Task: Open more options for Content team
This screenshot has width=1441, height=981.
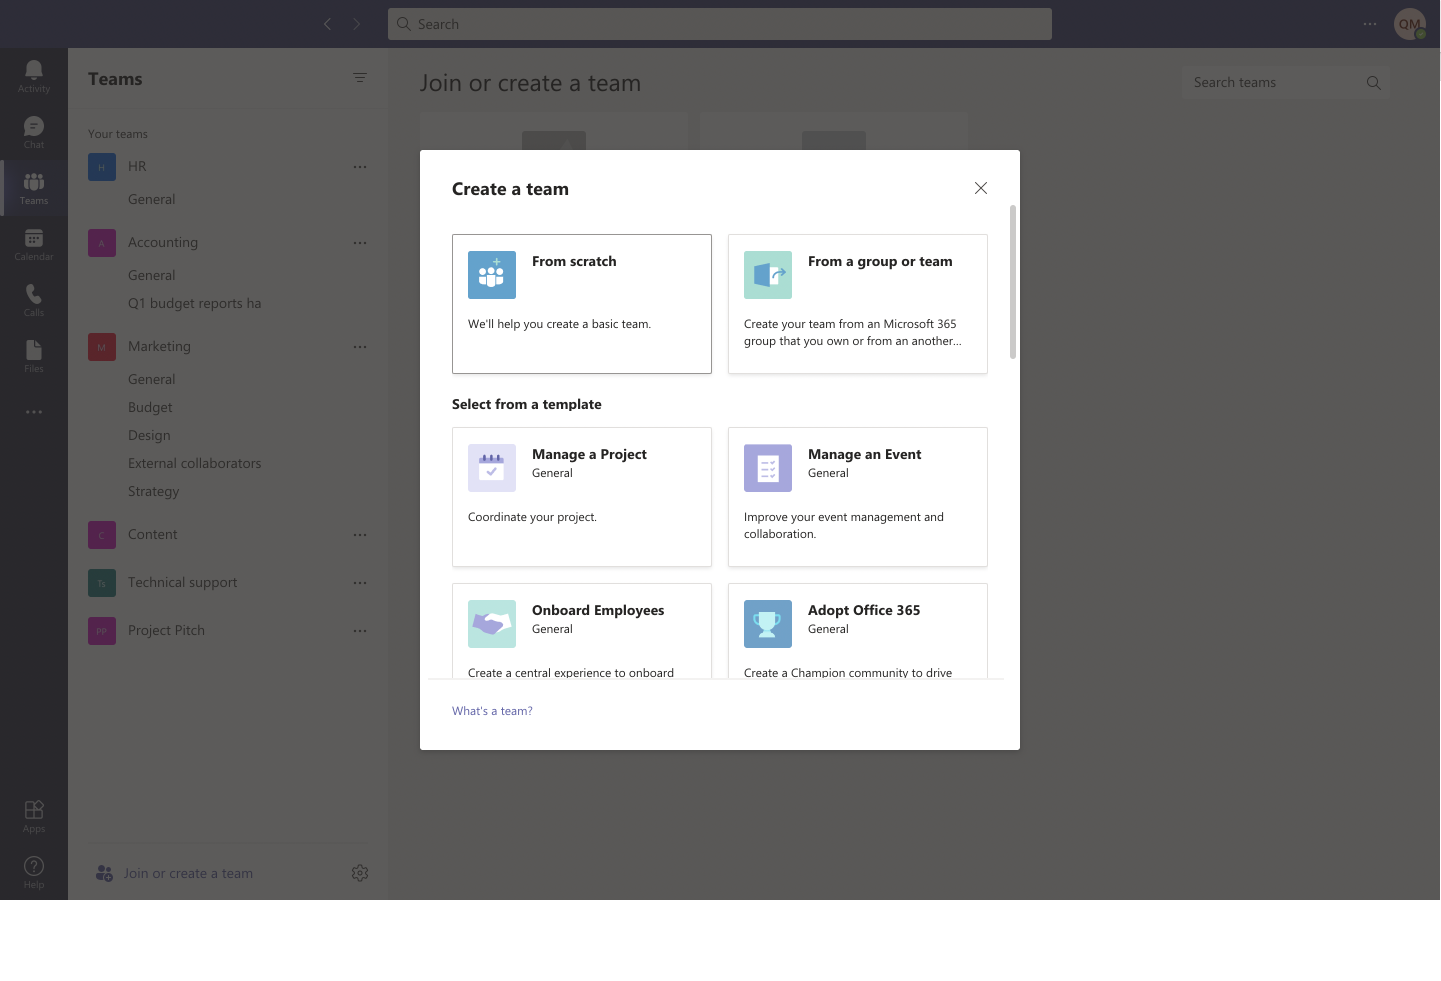Action: point(360,535)
